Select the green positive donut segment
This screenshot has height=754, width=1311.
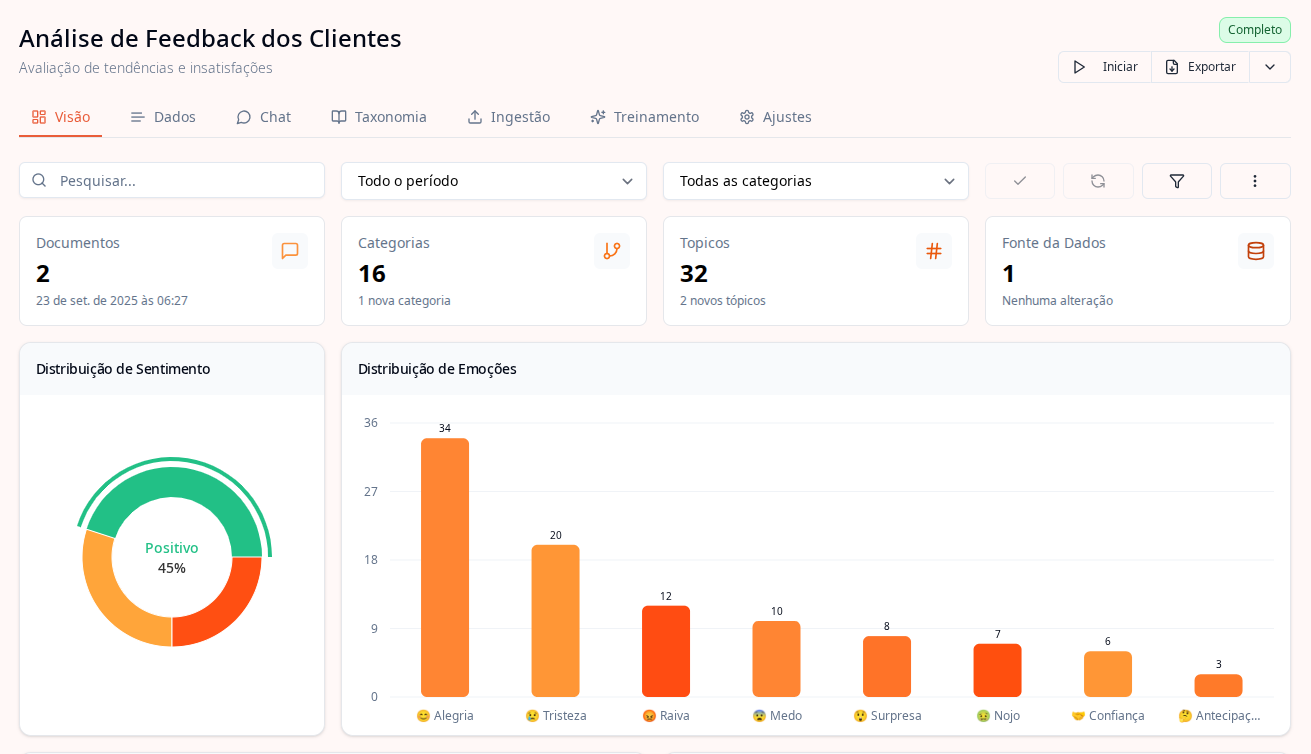click(170, 484)
